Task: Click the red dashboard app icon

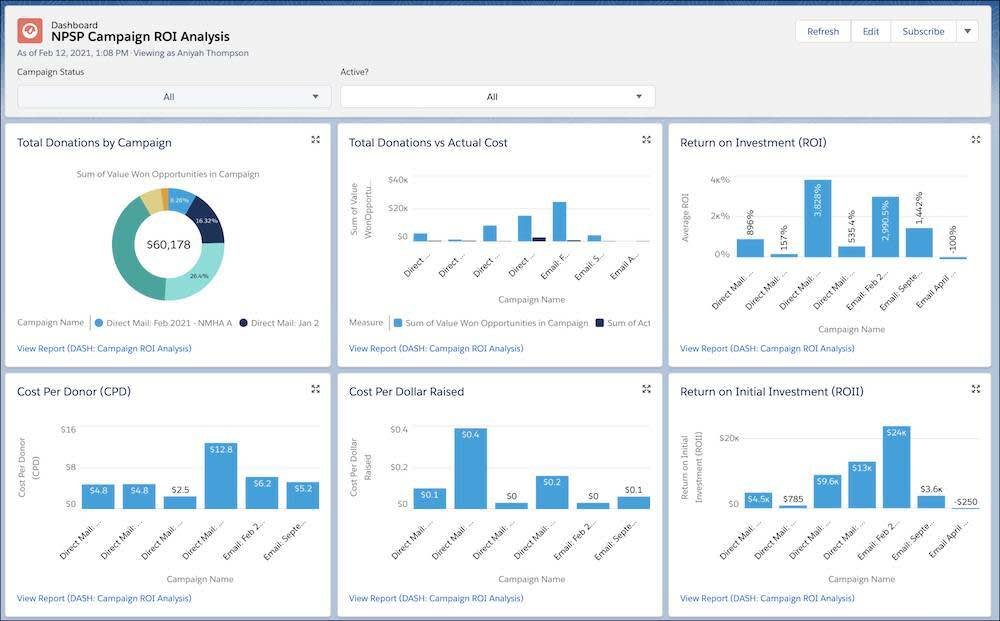Action: tap(29, 29)
